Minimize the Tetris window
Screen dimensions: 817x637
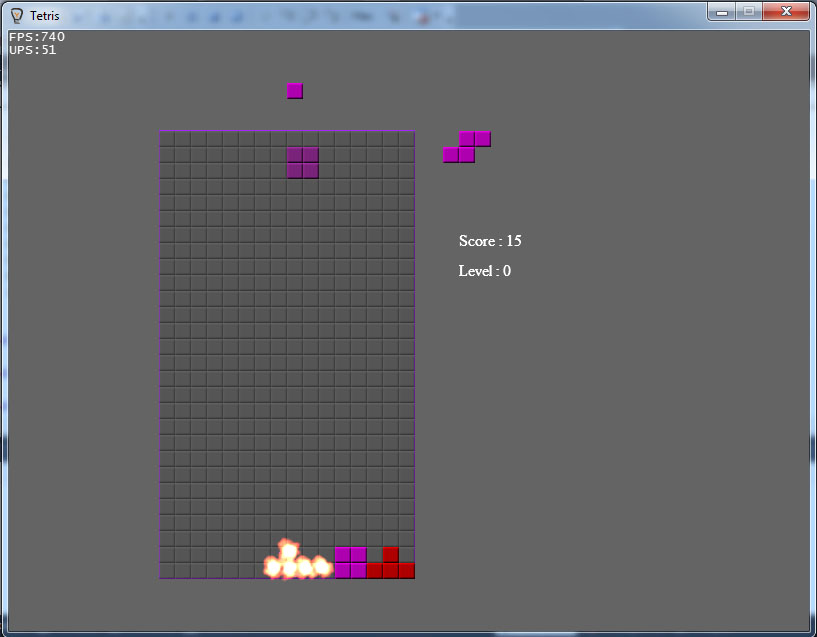click(x=722, y=11)
